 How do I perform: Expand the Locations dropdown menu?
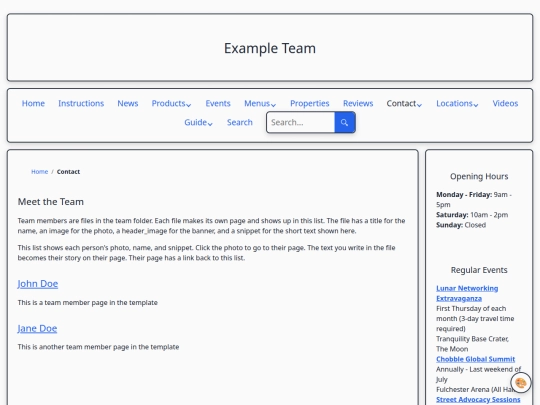pos(457,103)
